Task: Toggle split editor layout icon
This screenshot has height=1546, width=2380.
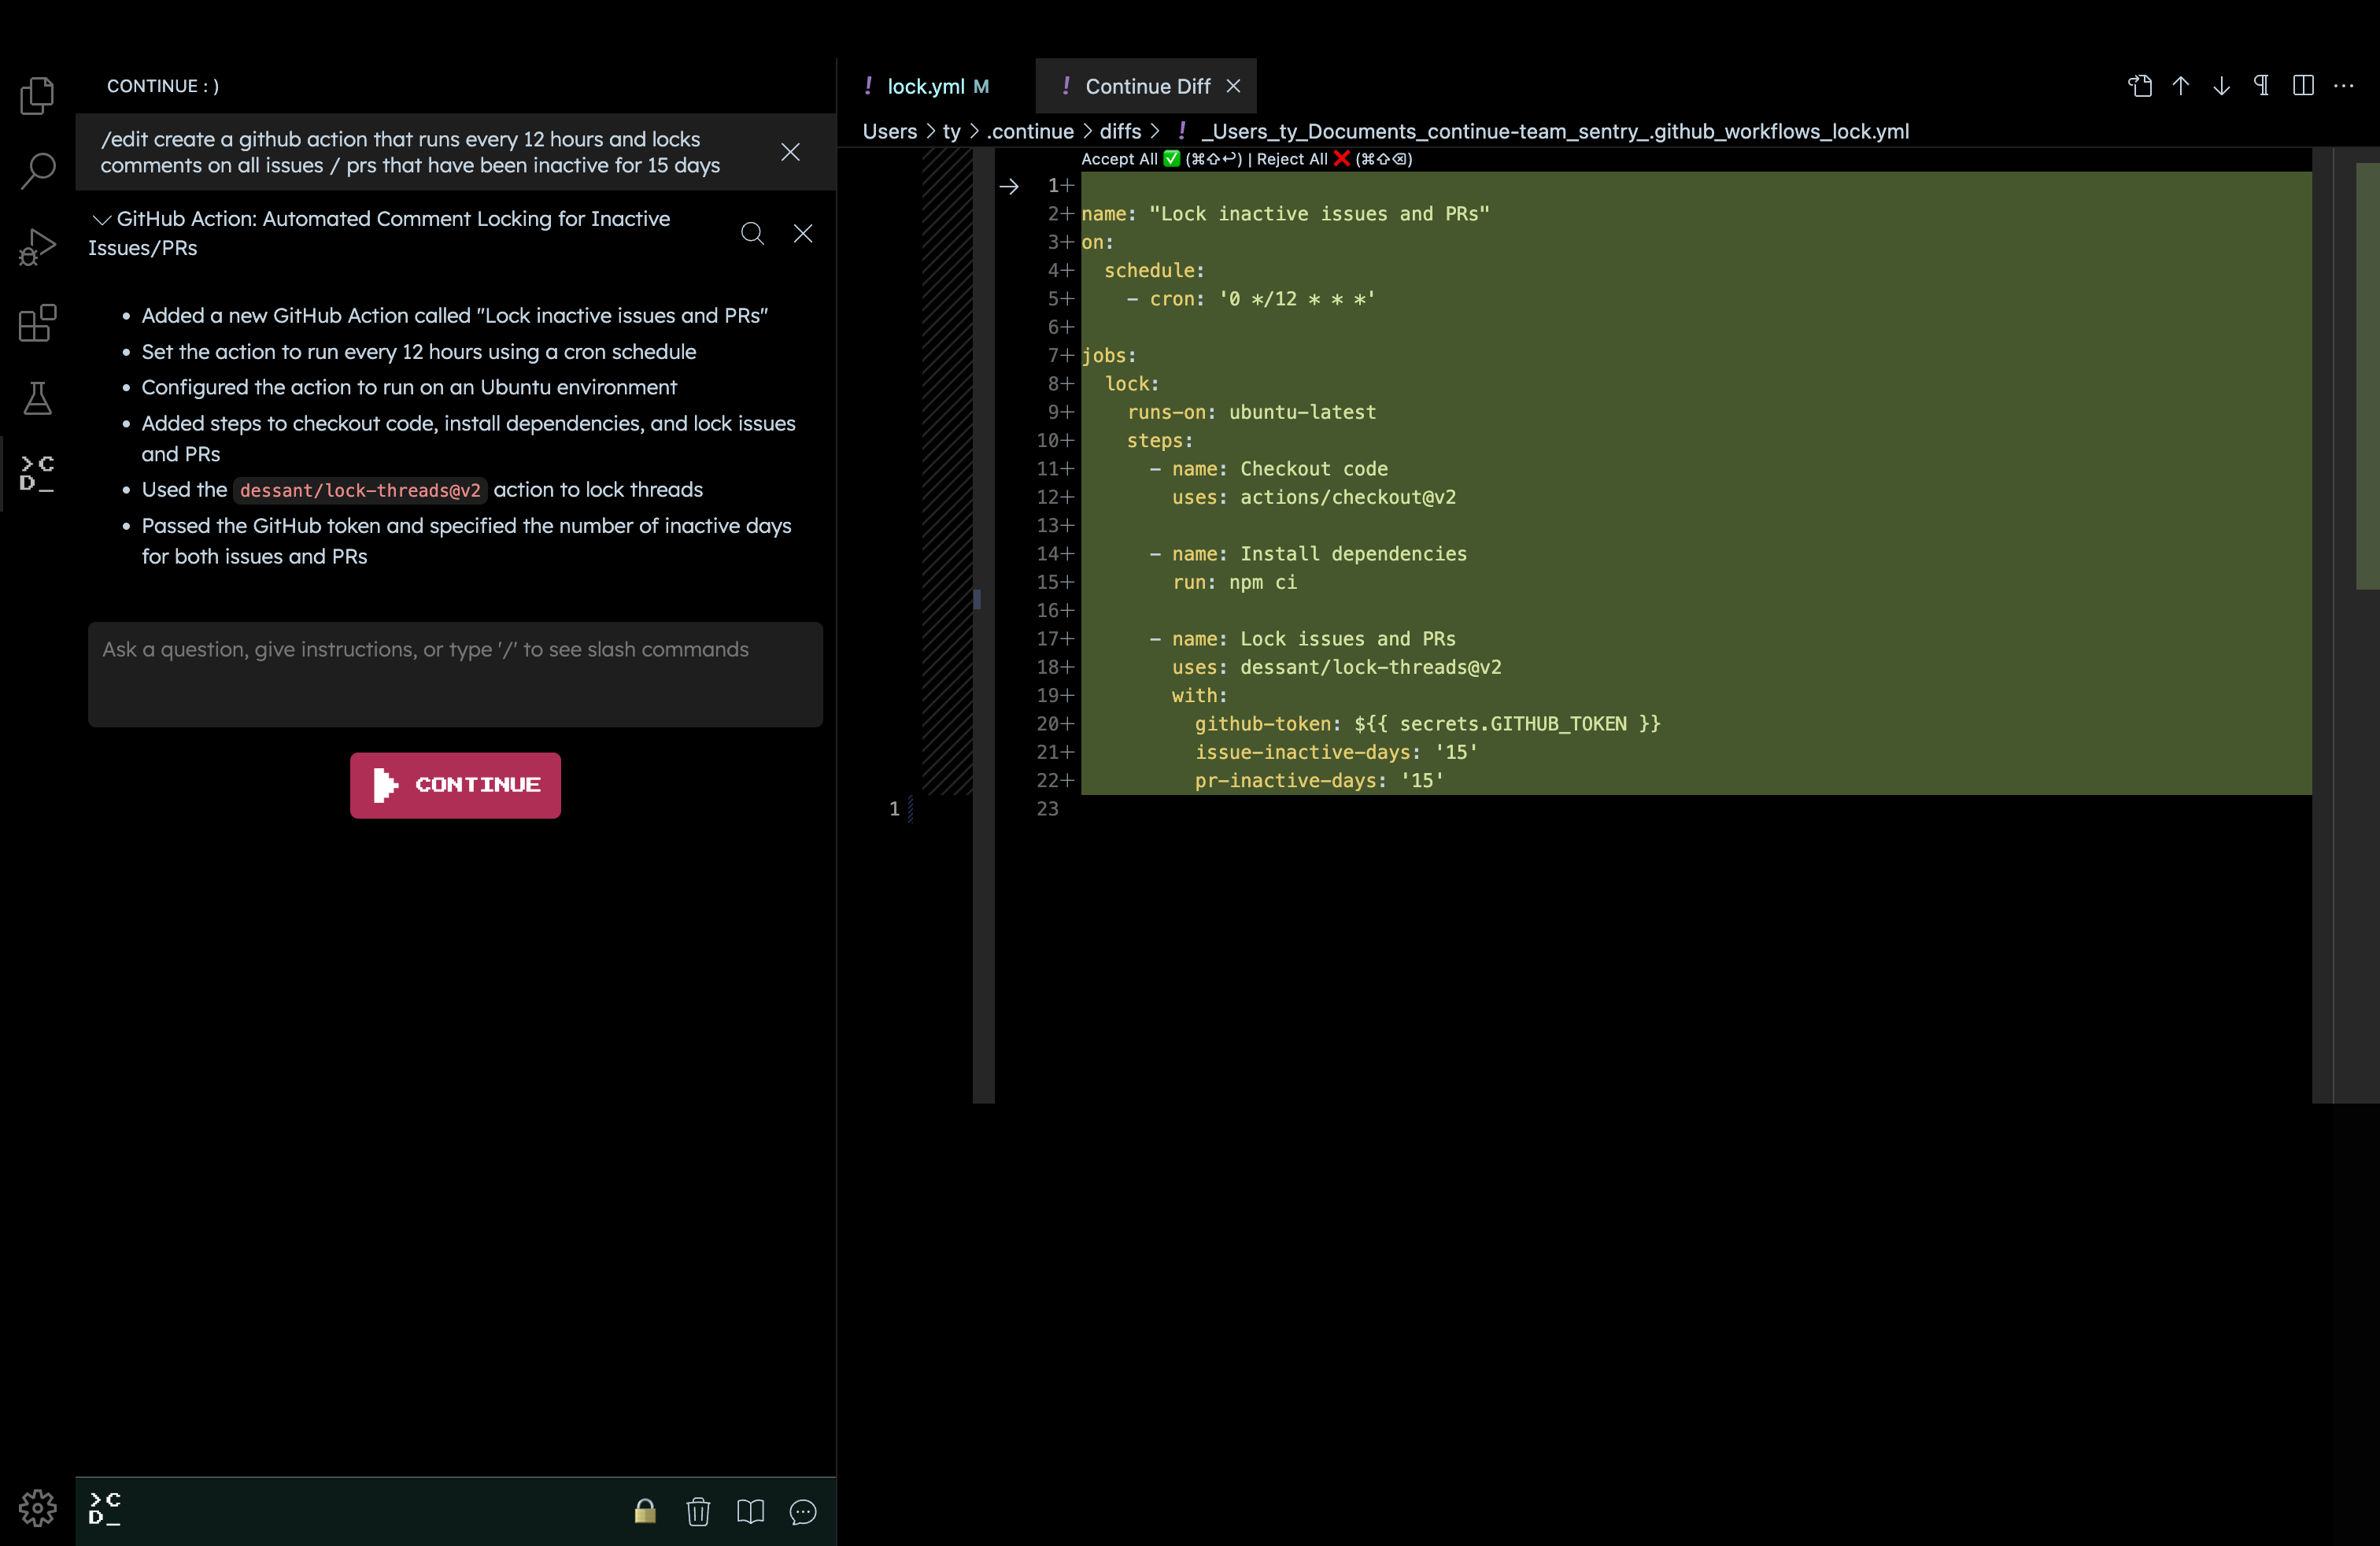Action: point(2302,86)
